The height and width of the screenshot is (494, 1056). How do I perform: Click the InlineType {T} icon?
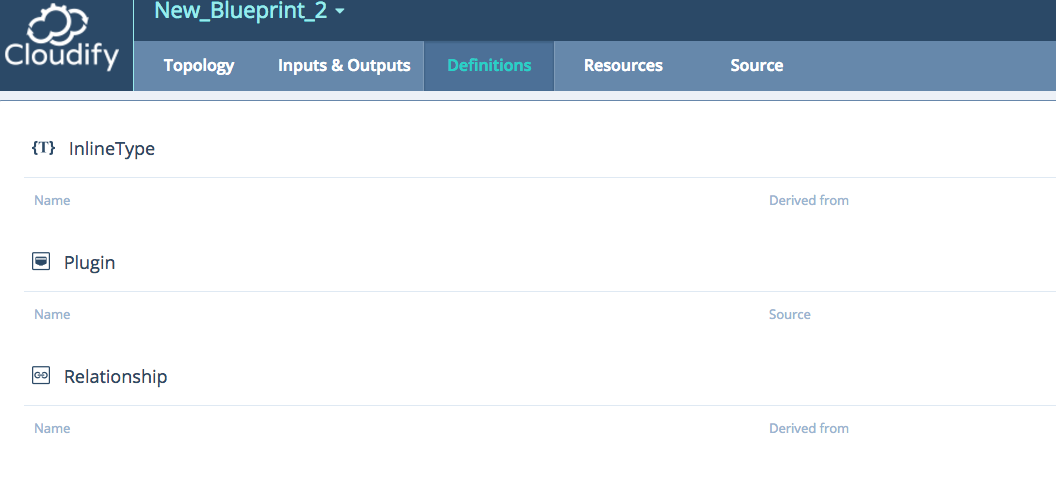click(43, 148)
